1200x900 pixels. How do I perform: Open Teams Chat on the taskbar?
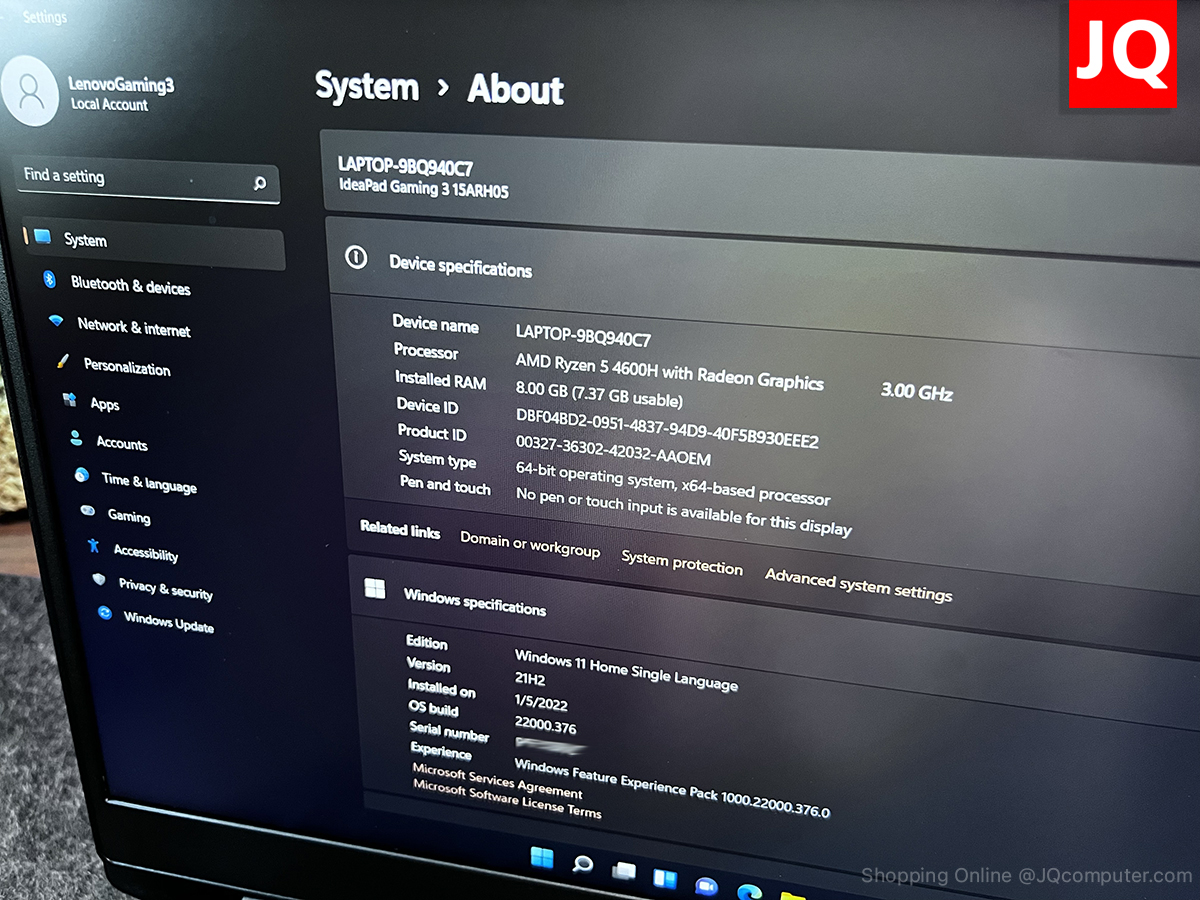707,886
